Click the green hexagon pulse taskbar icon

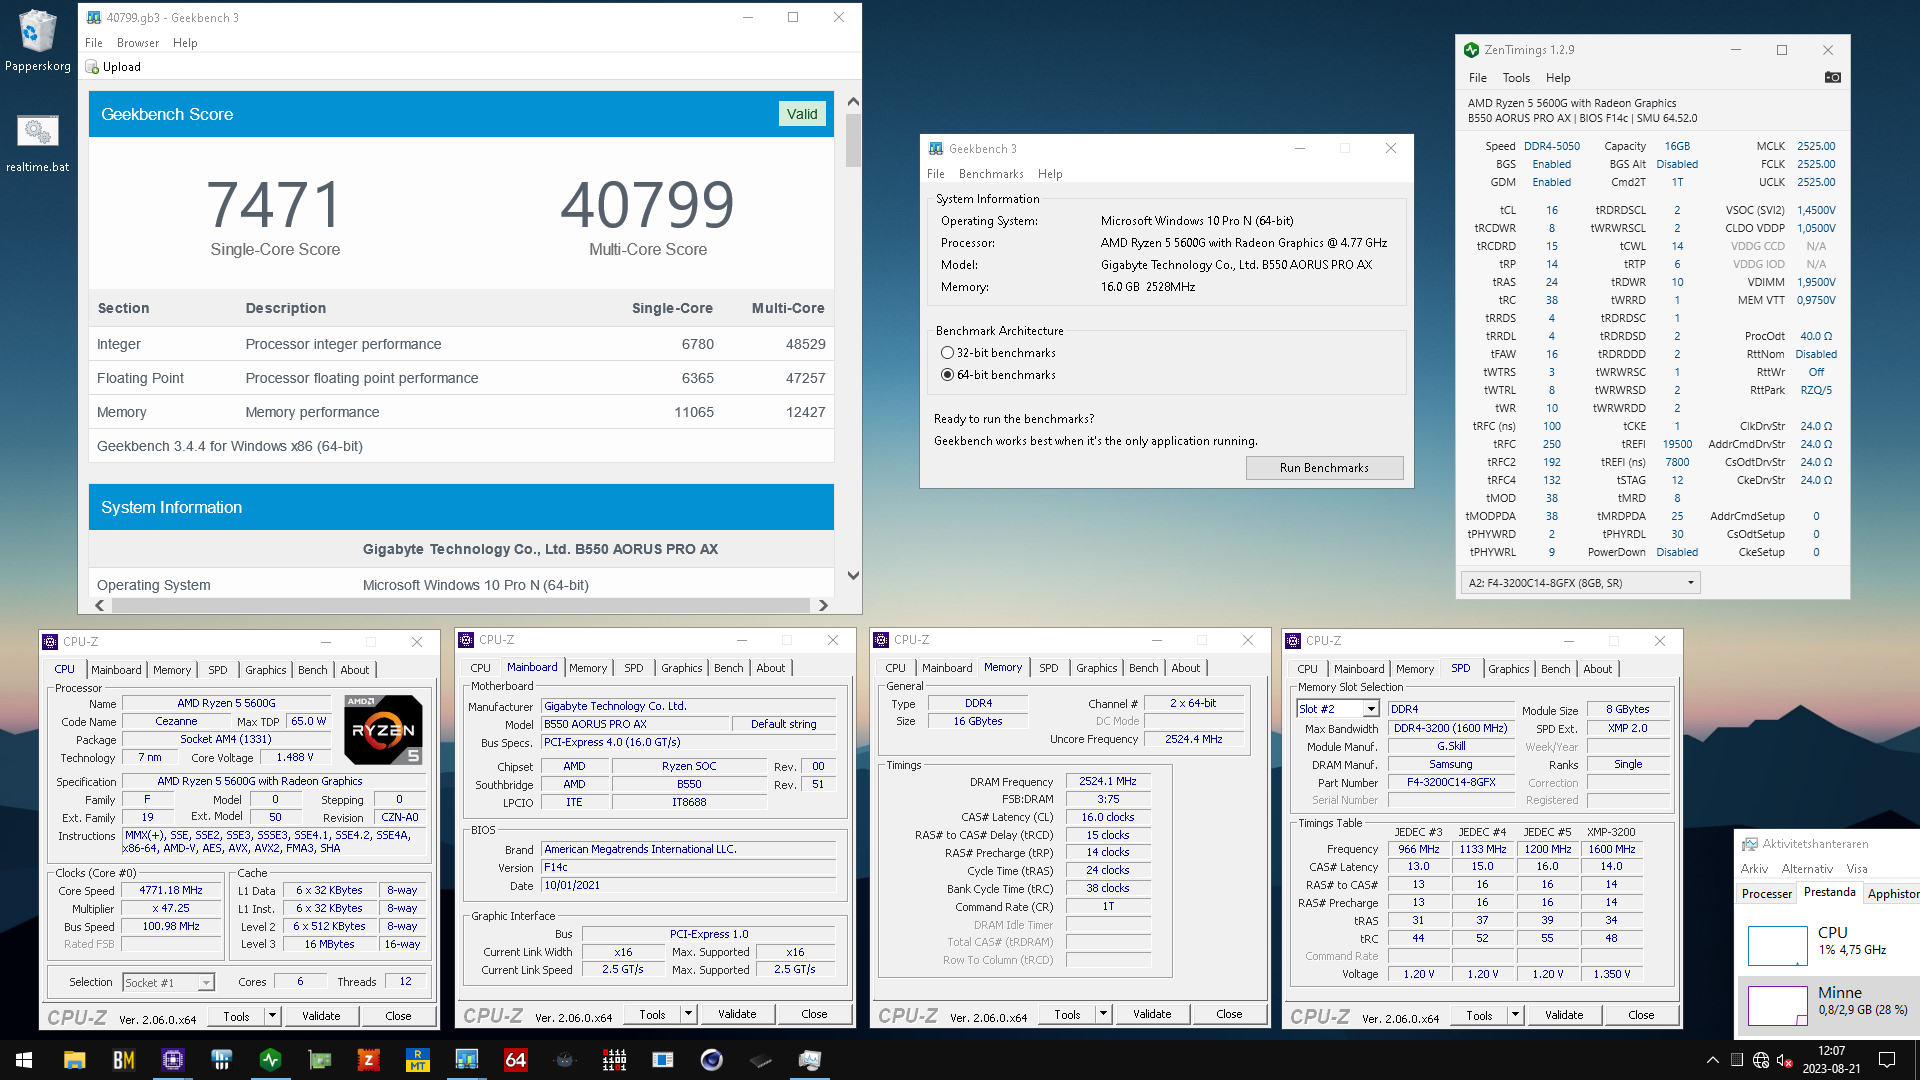270,1060
